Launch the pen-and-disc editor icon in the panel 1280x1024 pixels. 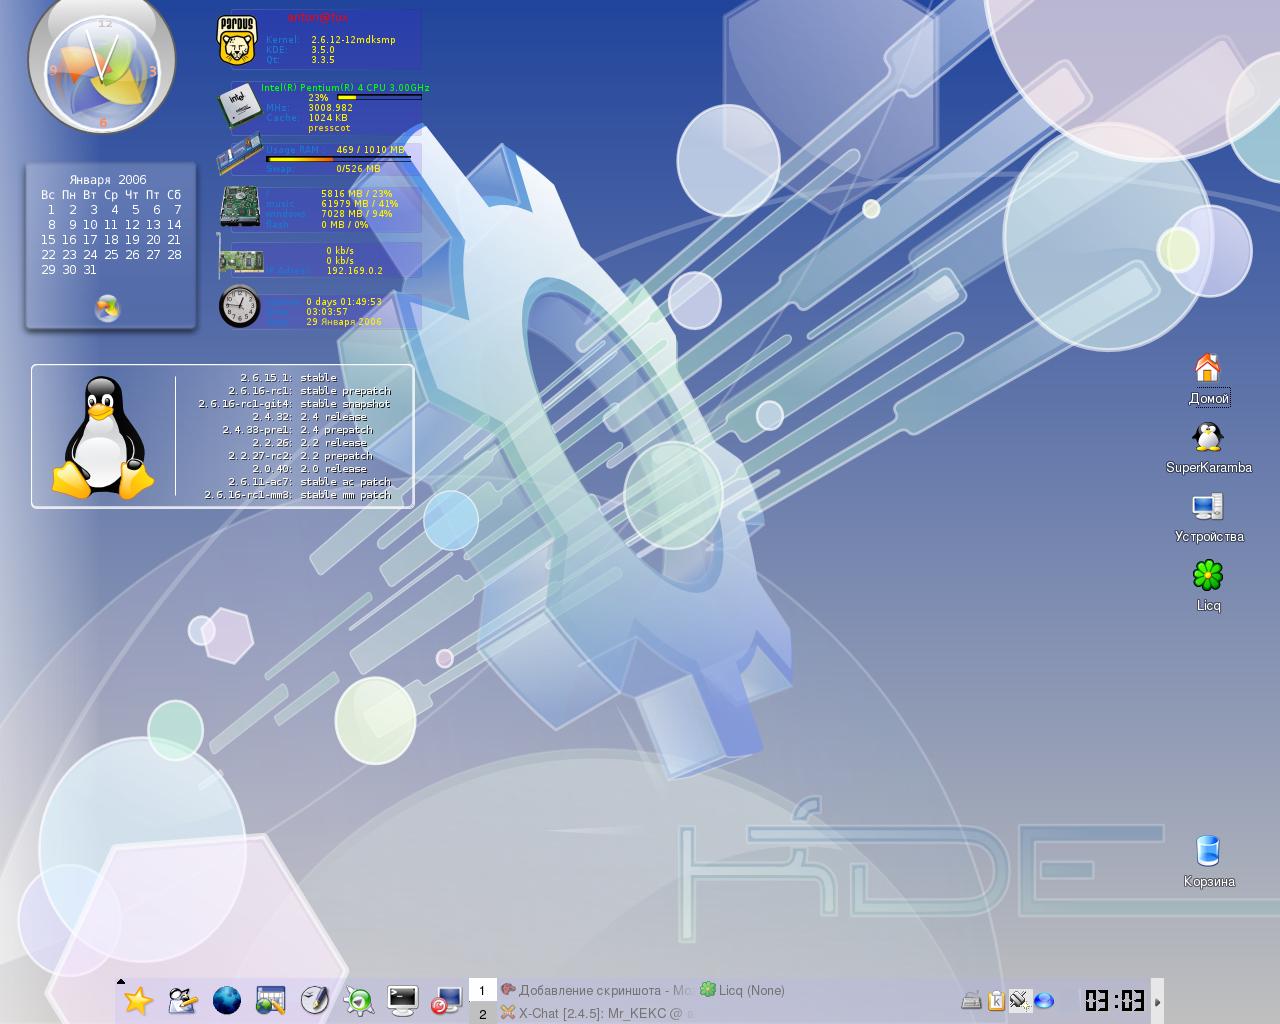(x=315, y=1000)
